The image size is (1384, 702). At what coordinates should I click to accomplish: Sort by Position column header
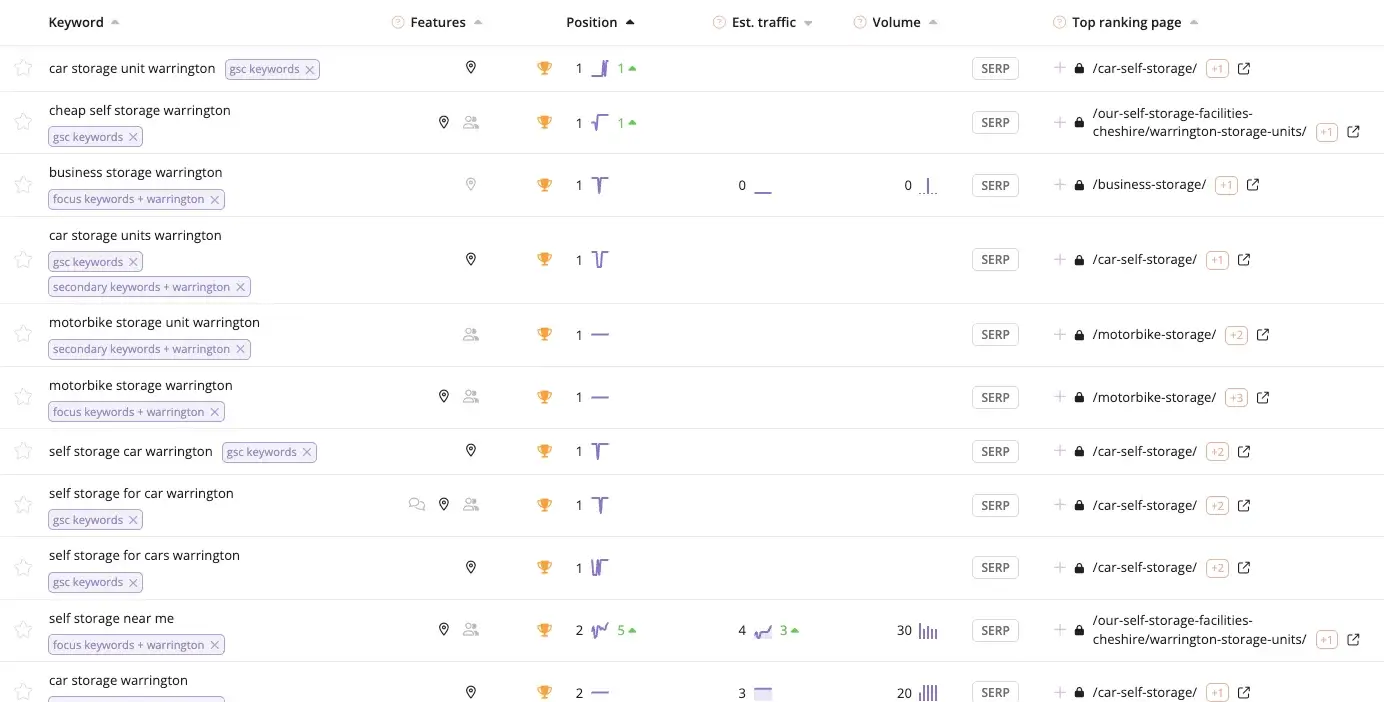[592, 22]
